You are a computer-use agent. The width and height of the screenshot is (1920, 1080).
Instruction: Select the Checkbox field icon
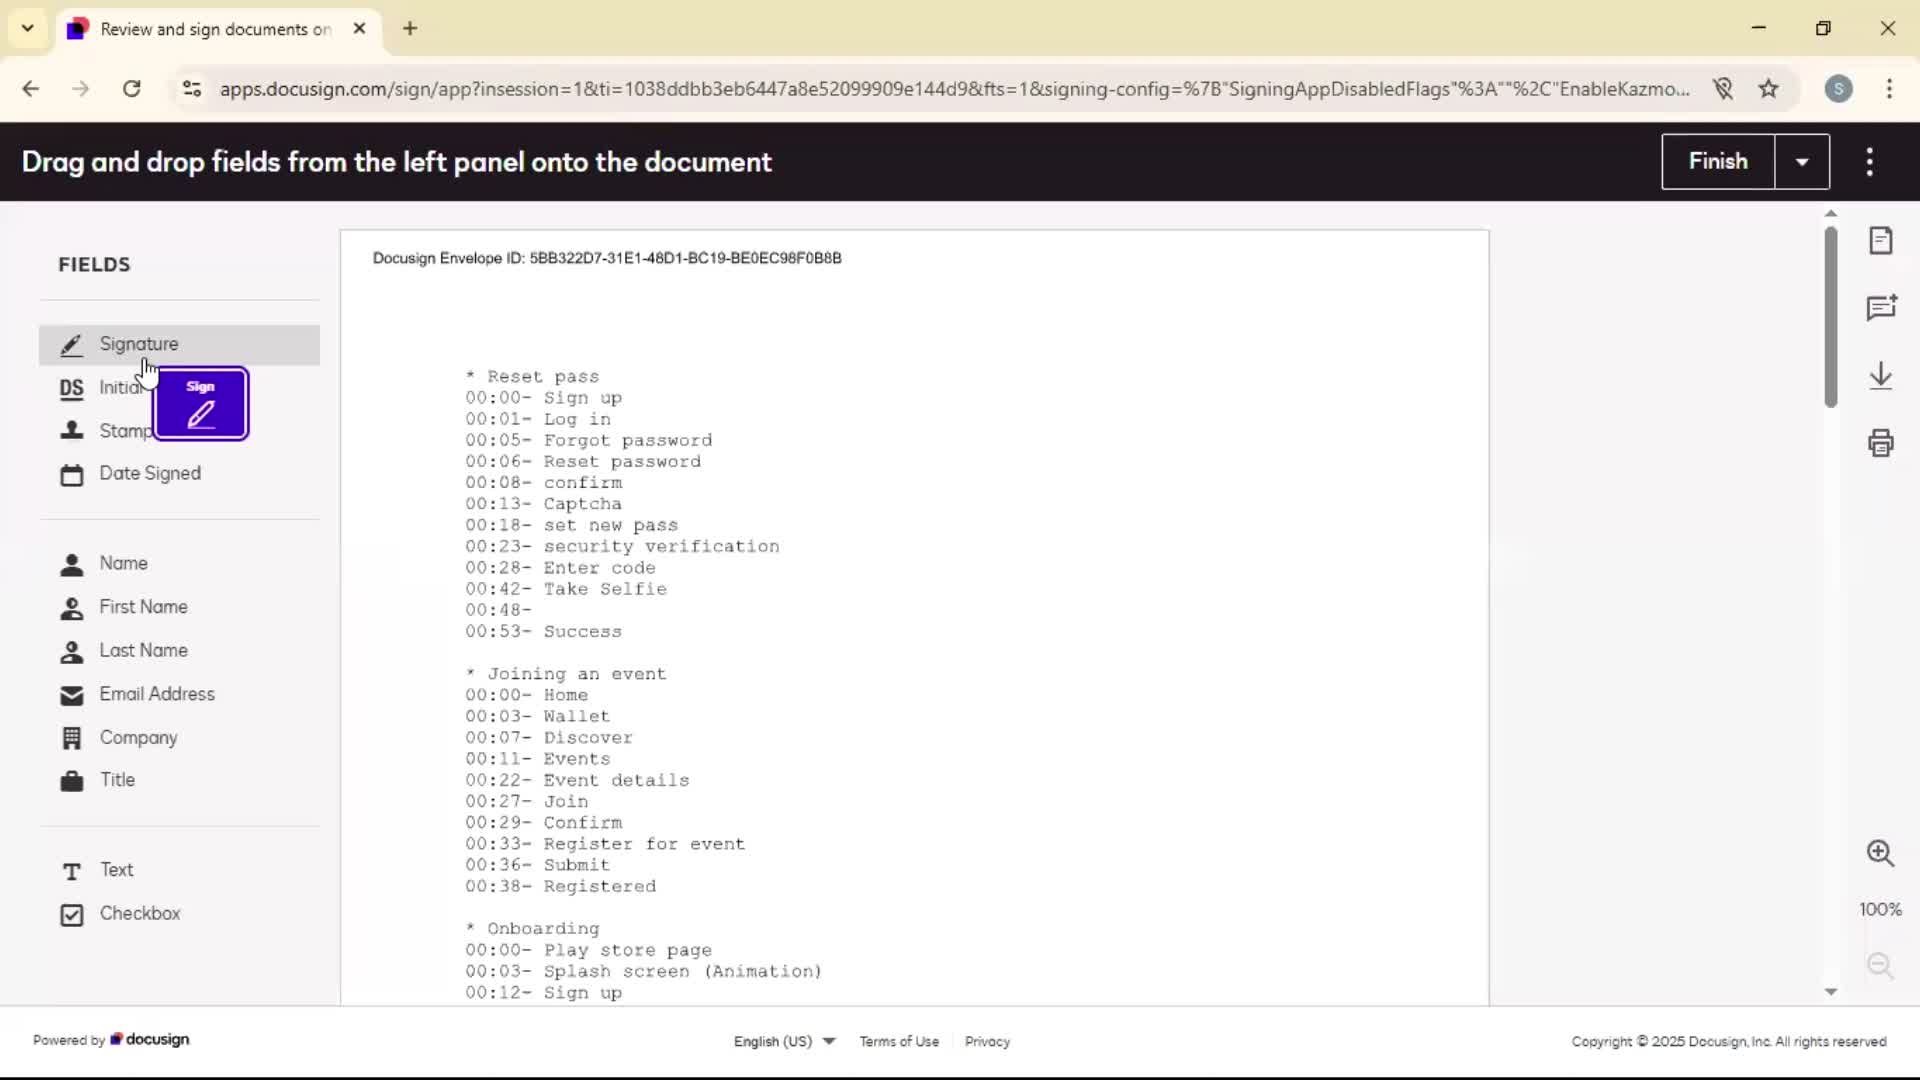71,915
